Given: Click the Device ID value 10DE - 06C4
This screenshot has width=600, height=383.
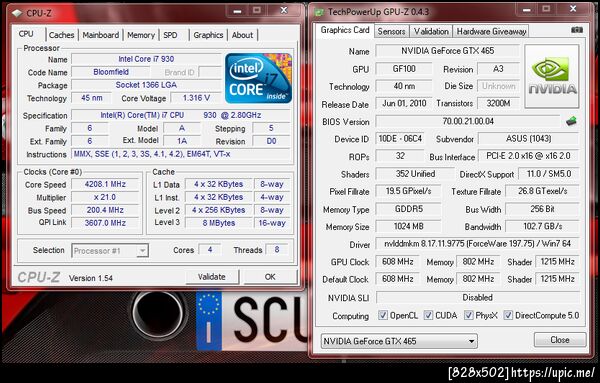Looking at the screenshot, I should point(400,139).
